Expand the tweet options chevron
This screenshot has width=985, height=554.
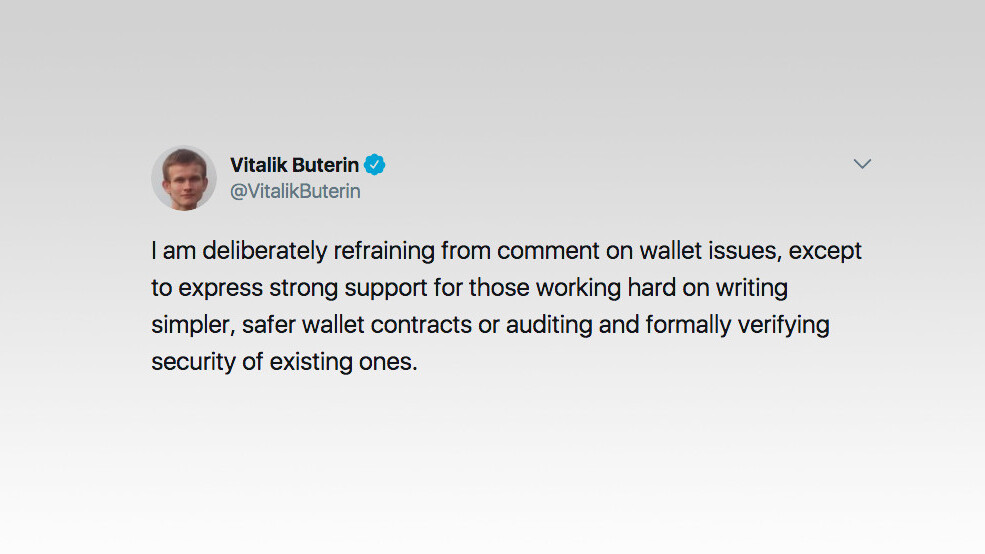pyautogui.click(x=862, y=164)
